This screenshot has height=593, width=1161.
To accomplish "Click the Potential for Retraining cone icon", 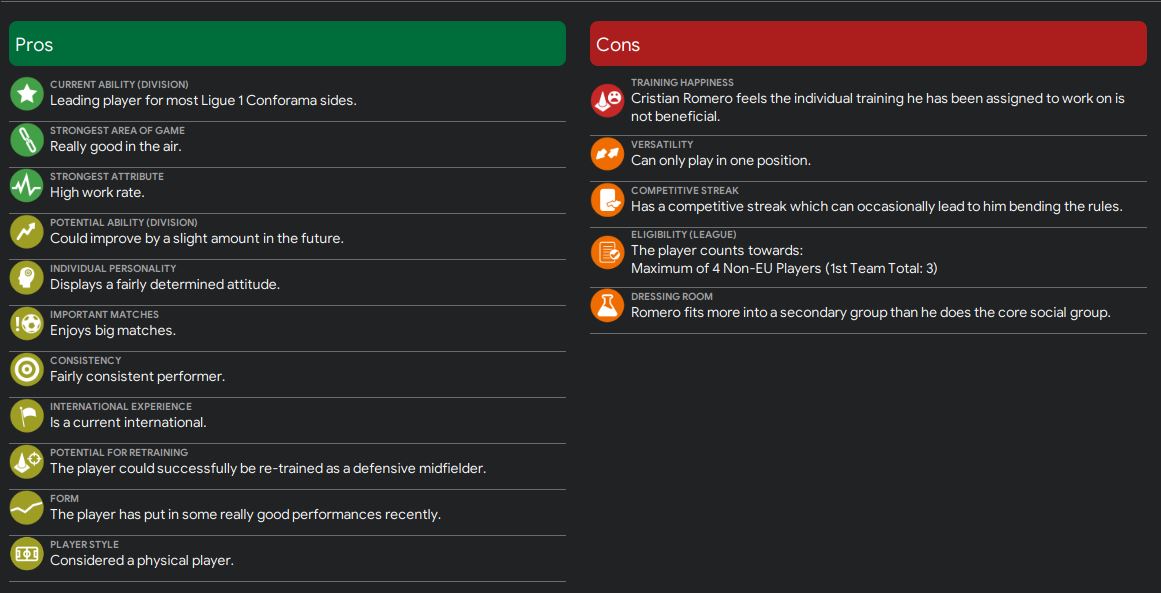I will click(x=27, y=462).
